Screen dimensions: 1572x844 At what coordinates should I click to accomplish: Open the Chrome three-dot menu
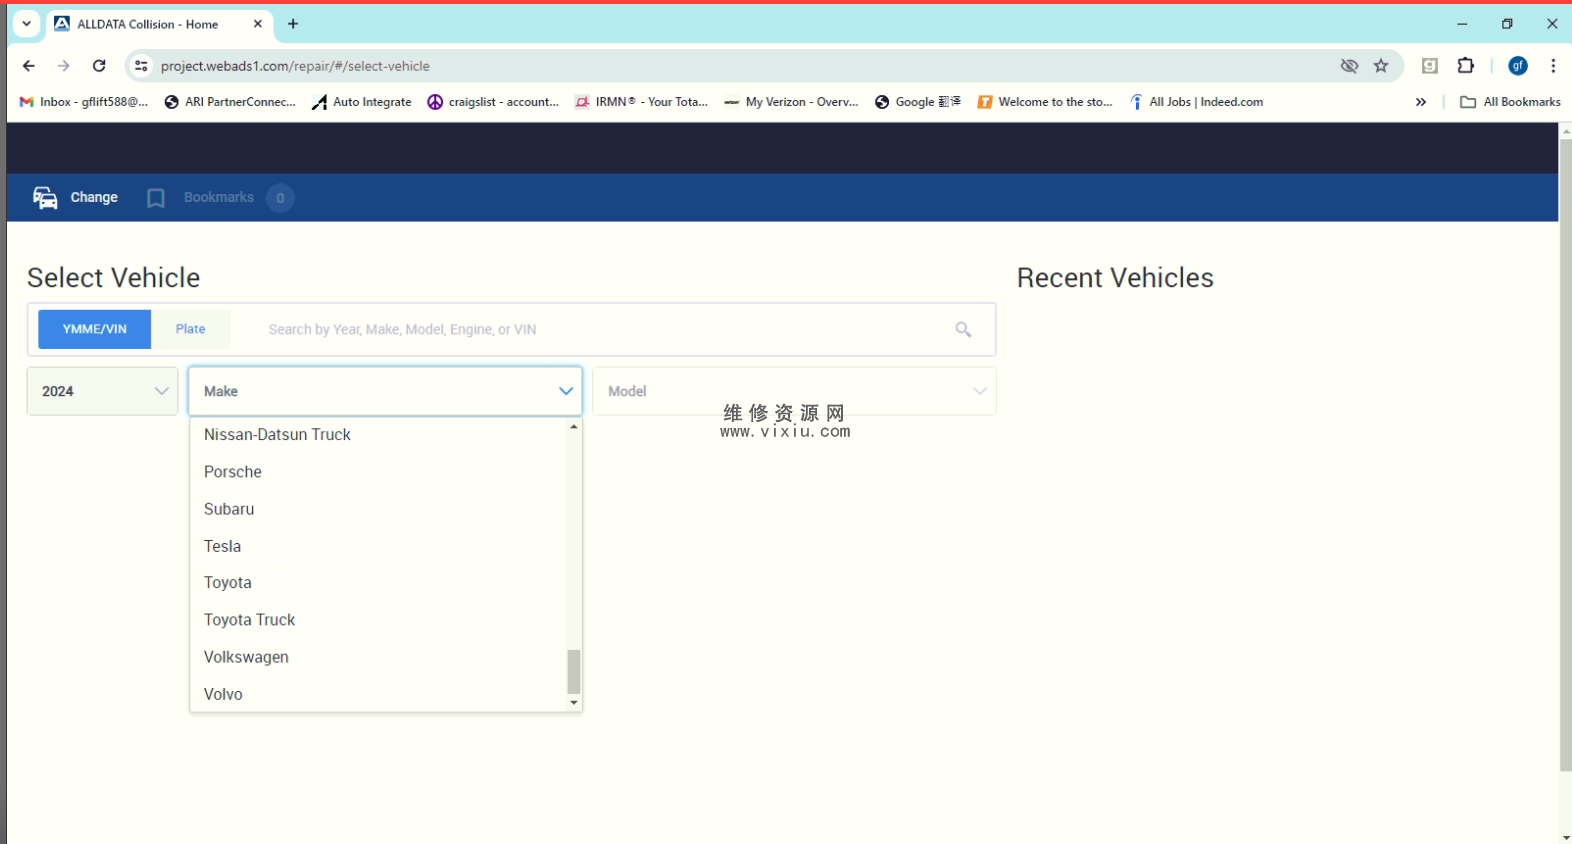[1553, 66]
